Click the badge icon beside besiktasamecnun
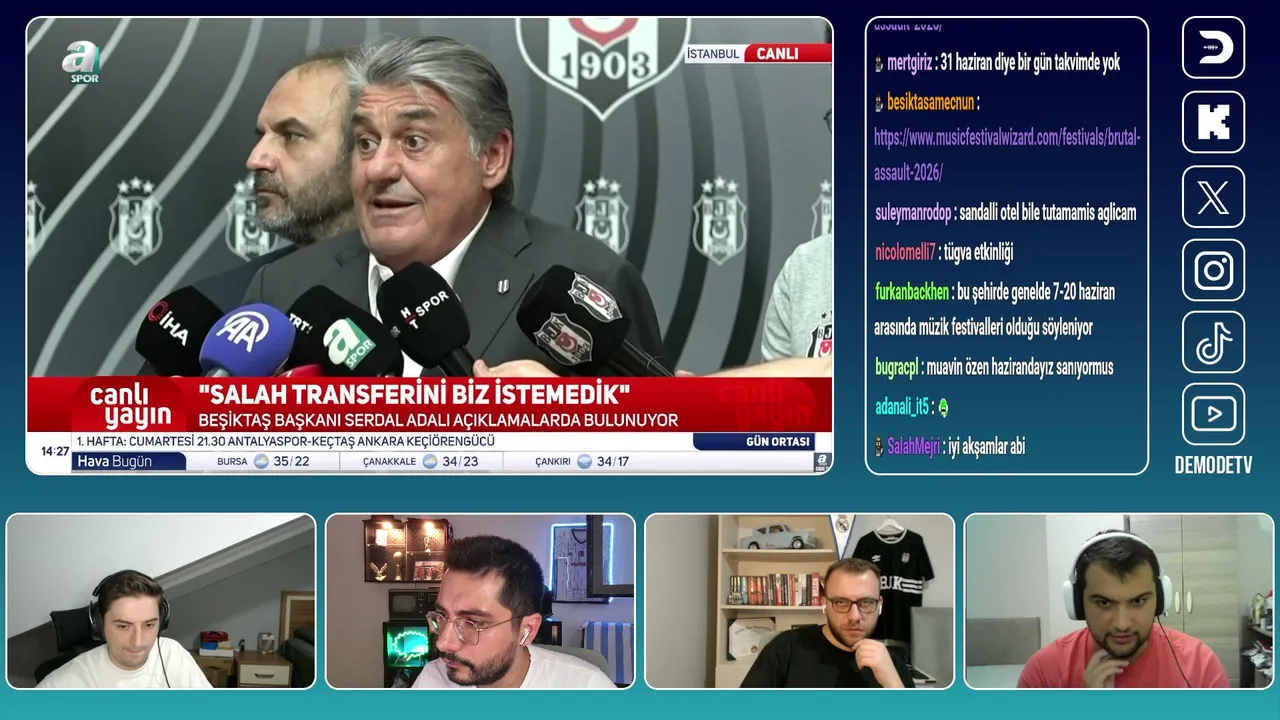The width and height of the screenshot is (1280, 720). click(x=879, y=102)
